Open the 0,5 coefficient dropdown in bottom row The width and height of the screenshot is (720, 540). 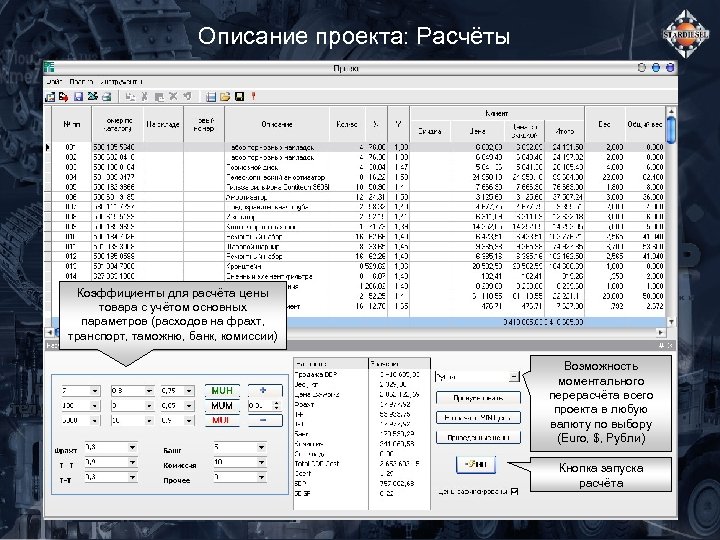pyautogui.click(x=189, y=421)
